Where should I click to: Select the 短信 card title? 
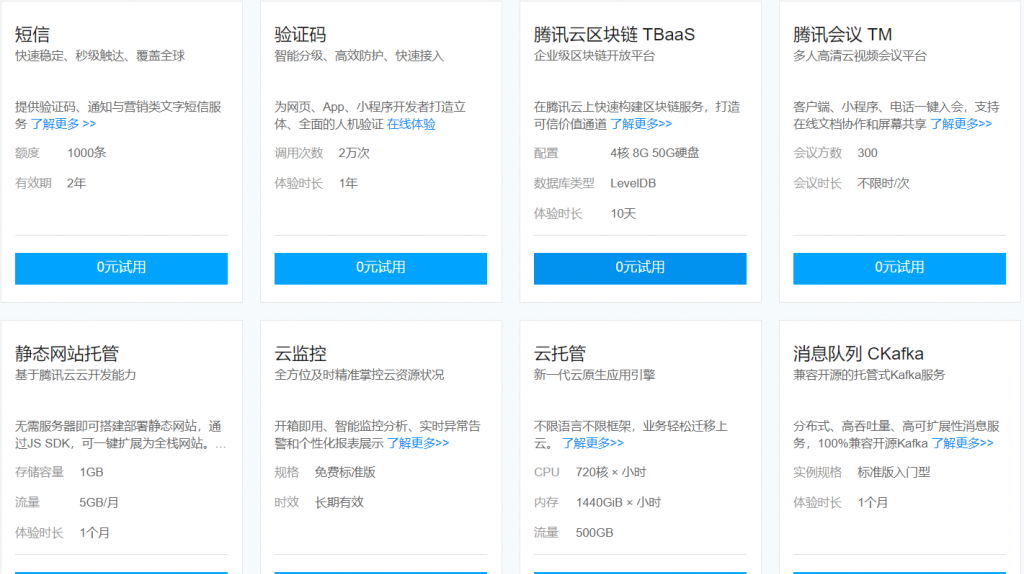(32, 35)
